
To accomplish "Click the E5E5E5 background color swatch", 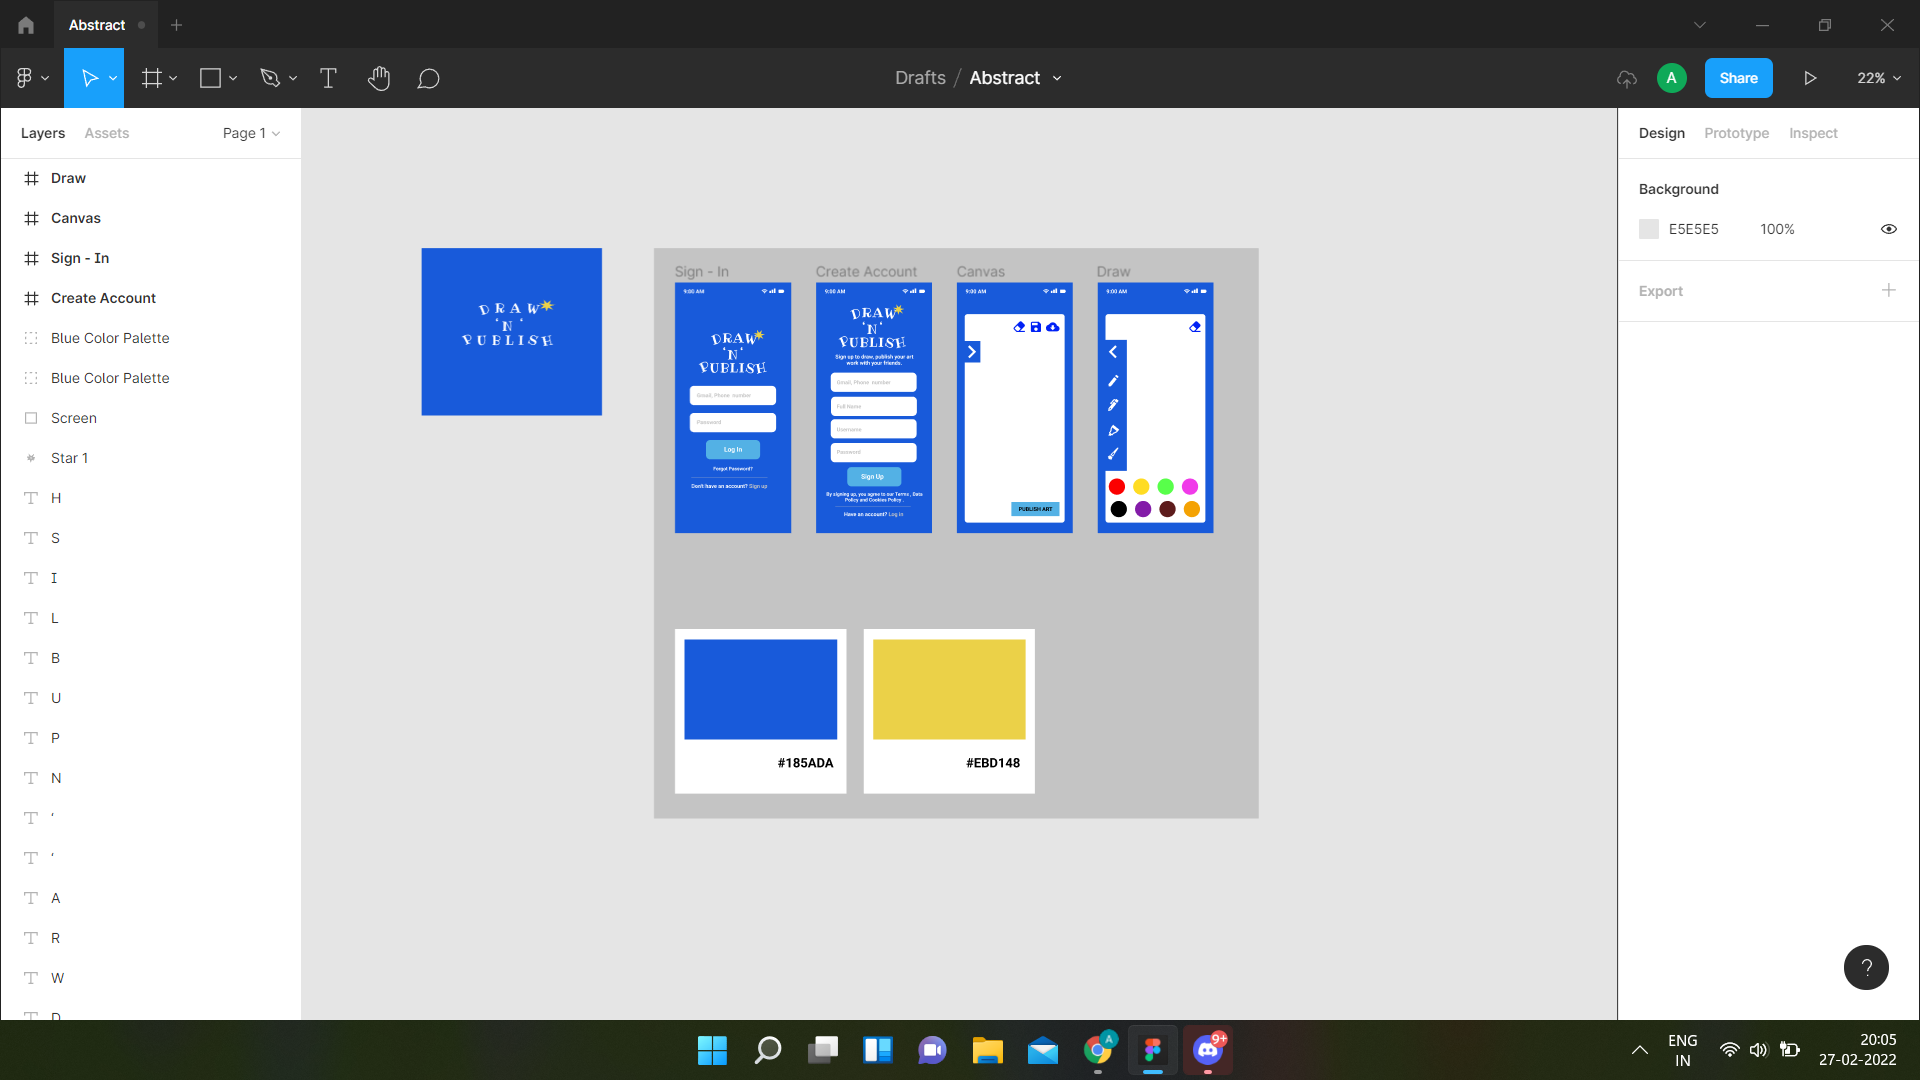I will click(x=1649, y=229).
